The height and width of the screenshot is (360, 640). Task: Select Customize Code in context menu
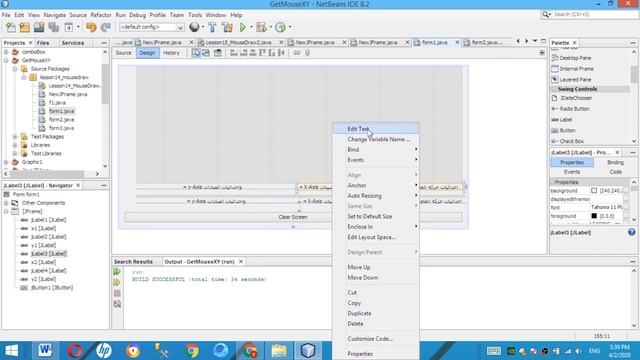[x=375, y=339]
